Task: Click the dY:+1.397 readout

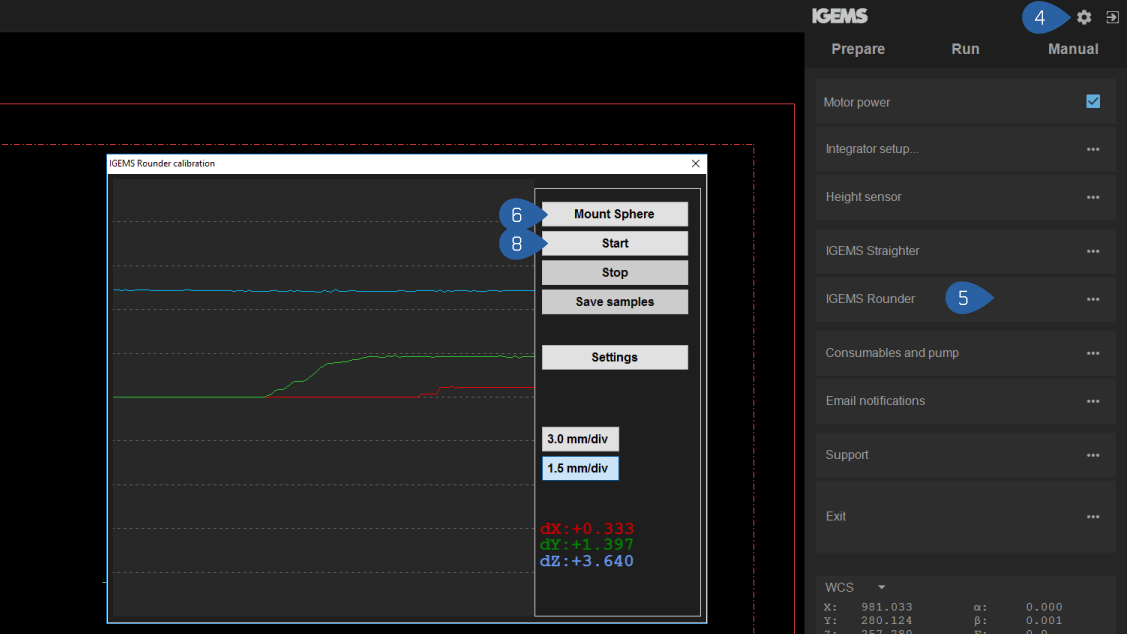Action: [586, 545]
